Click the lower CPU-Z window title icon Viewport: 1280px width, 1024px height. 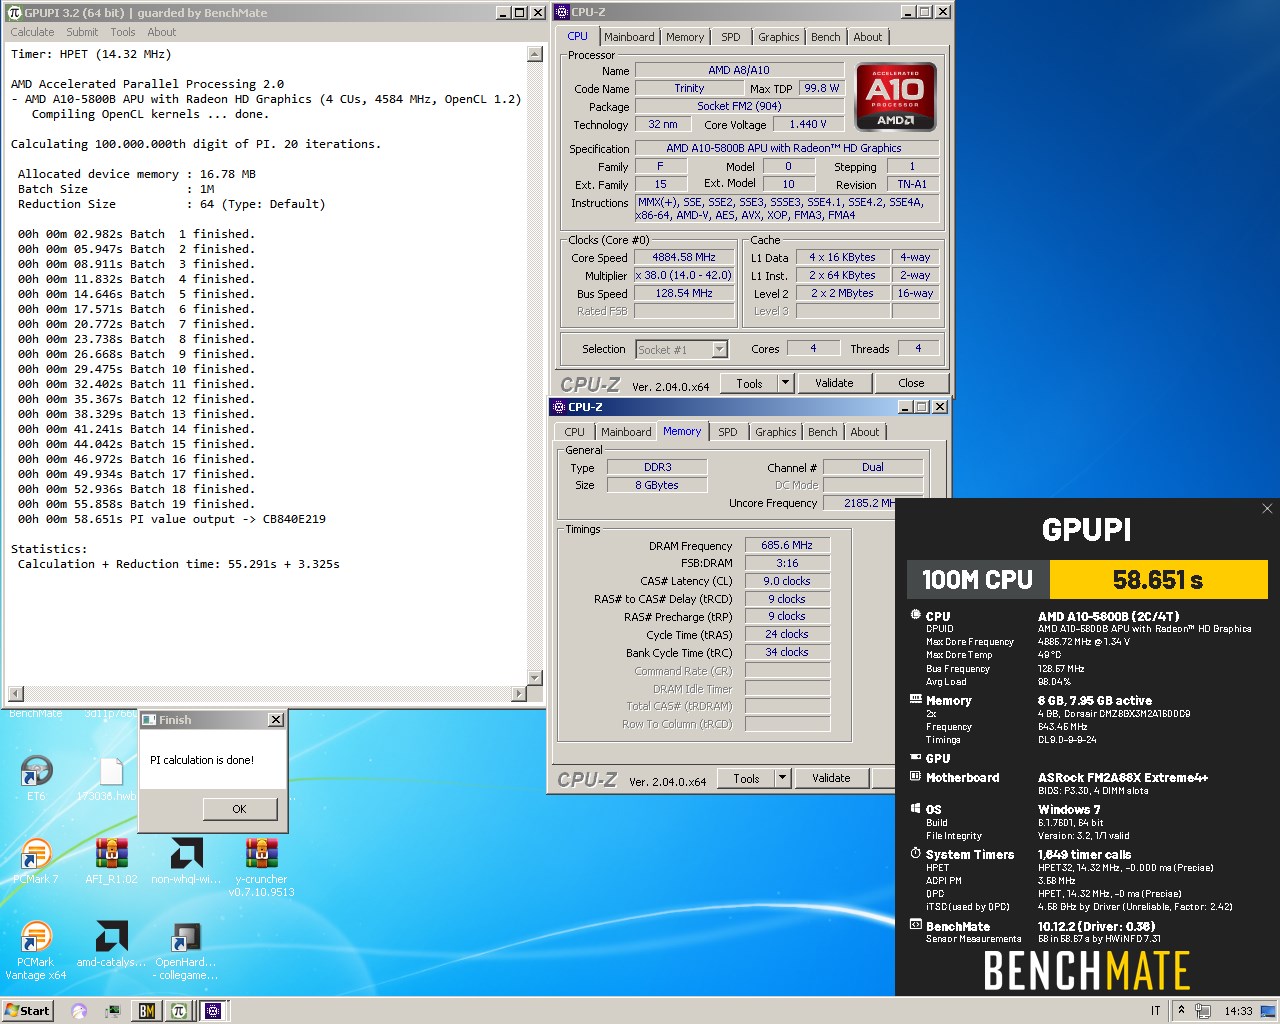click(x=558, y=407)
